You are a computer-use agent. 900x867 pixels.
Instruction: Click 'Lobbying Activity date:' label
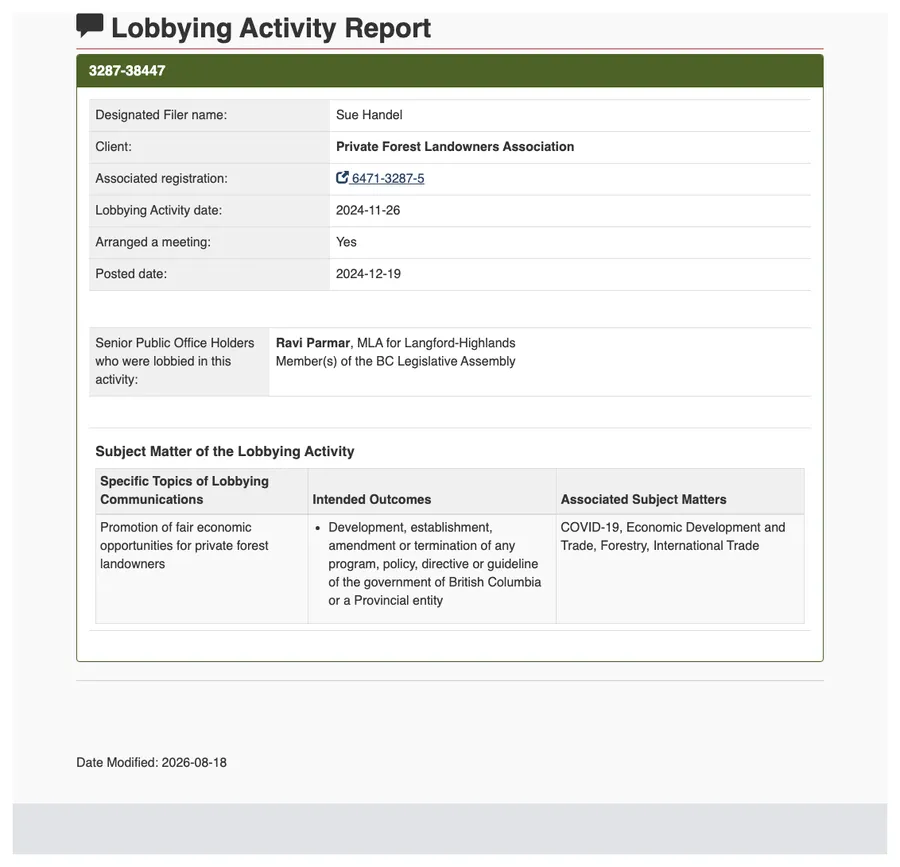click(x=158, y=210)
